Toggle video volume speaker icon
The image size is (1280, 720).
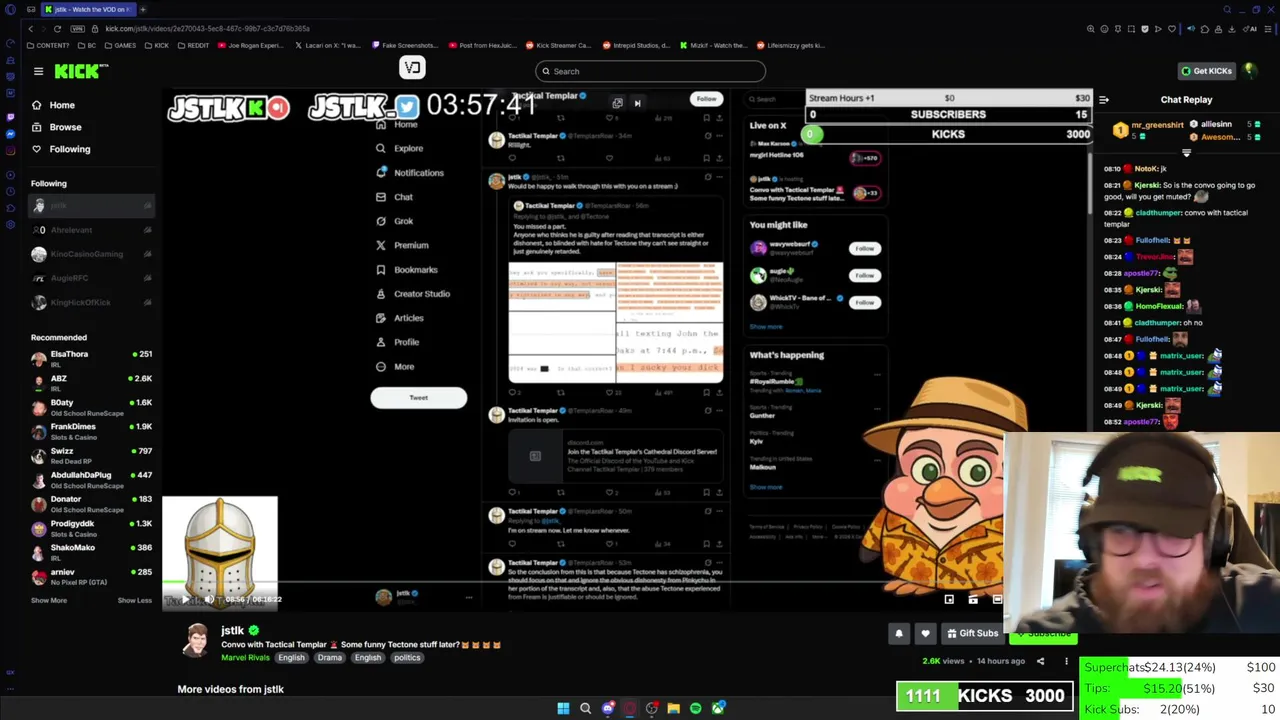[x=210, y=599]
